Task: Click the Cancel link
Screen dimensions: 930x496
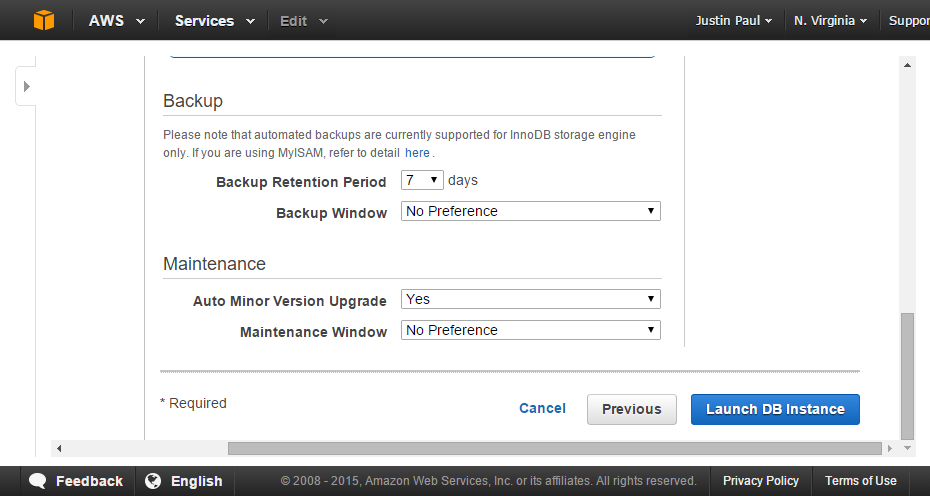Action: [x=542, y=408]
